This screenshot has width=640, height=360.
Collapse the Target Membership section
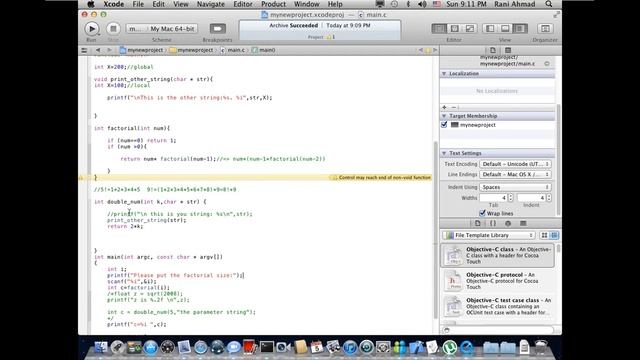[x=444, y=116]
